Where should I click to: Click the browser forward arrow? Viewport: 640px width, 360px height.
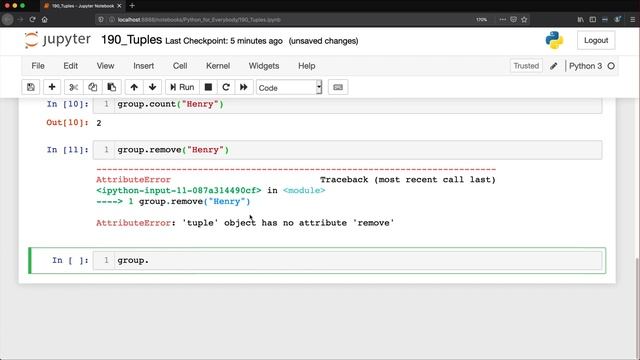coord(20,19)
